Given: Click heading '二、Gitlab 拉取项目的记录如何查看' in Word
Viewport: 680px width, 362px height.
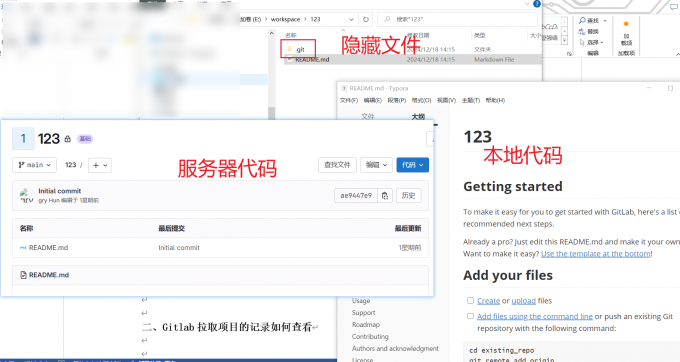Looking at the screenshot, I should pyautogui.click(x=227, y=327).
